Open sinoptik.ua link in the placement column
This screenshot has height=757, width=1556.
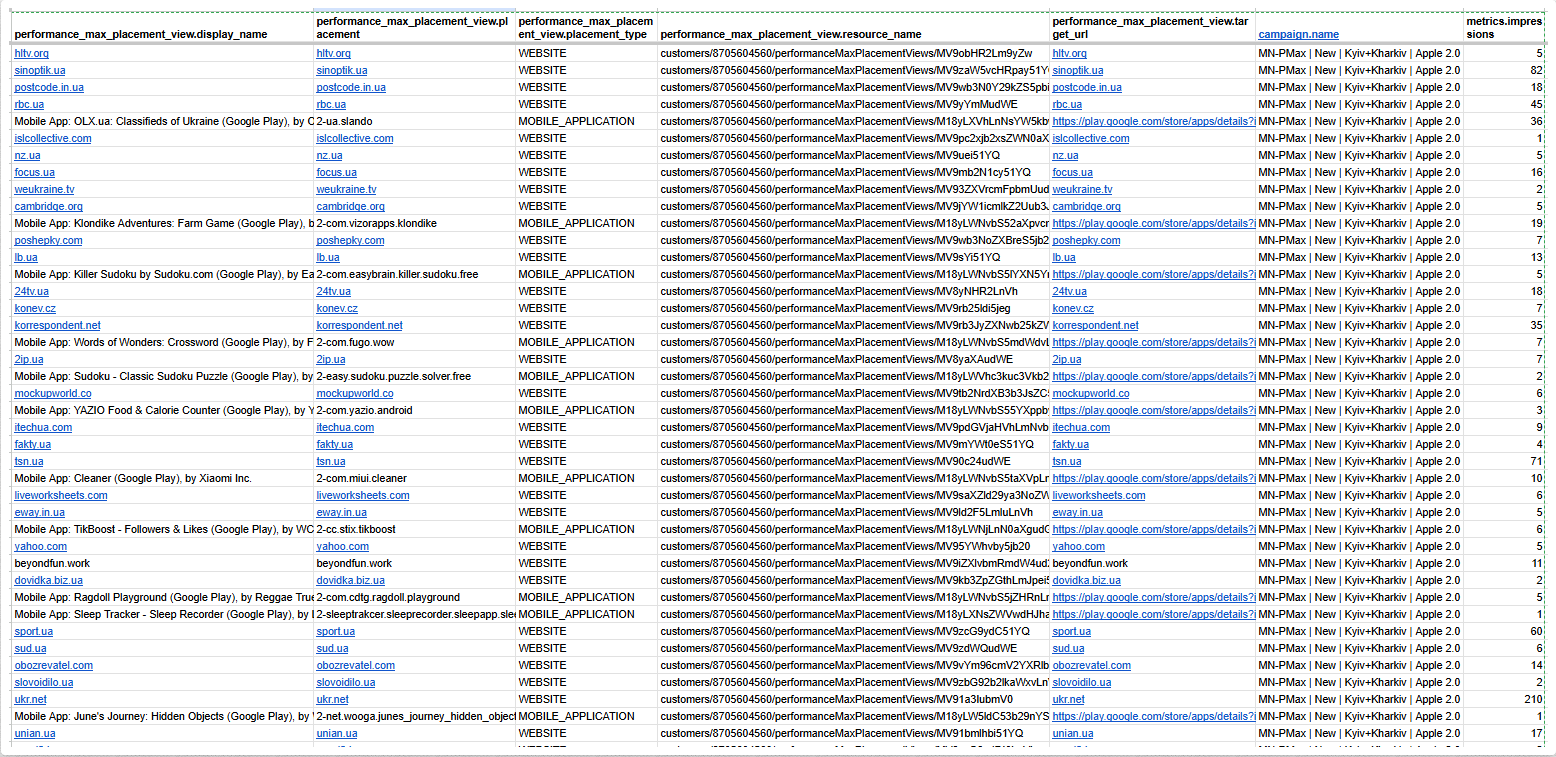[x=342, y=70]
